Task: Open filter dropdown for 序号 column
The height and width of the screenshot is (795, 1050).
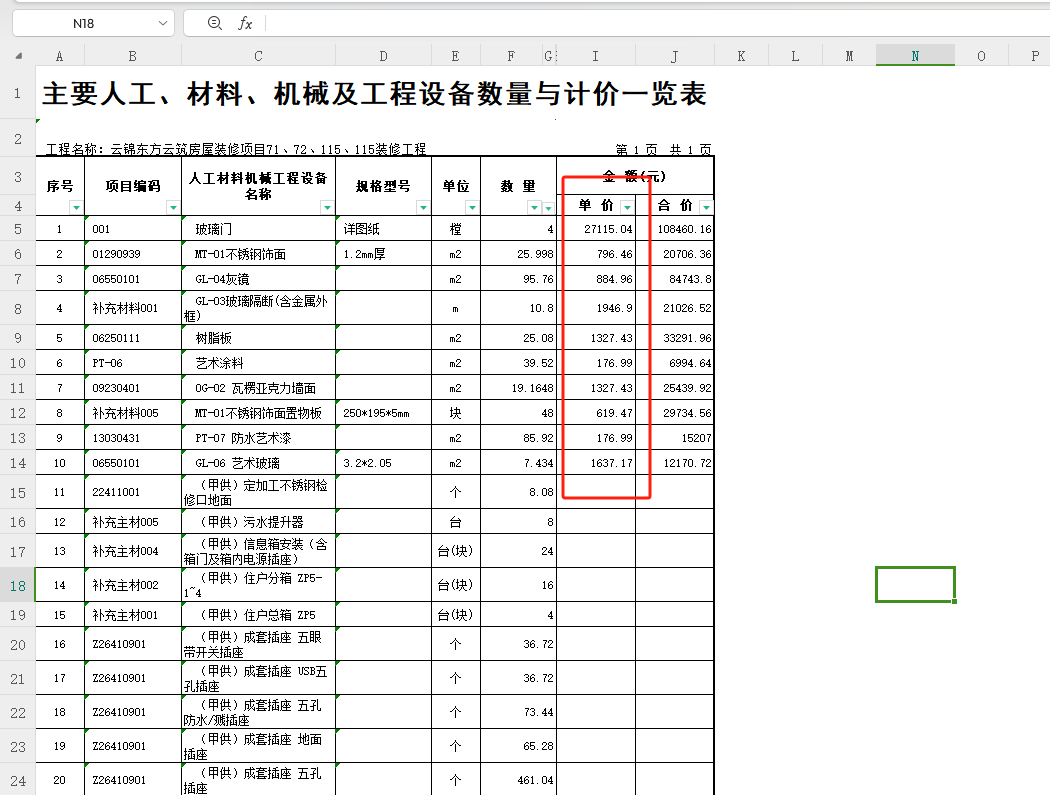Action: 76,208
